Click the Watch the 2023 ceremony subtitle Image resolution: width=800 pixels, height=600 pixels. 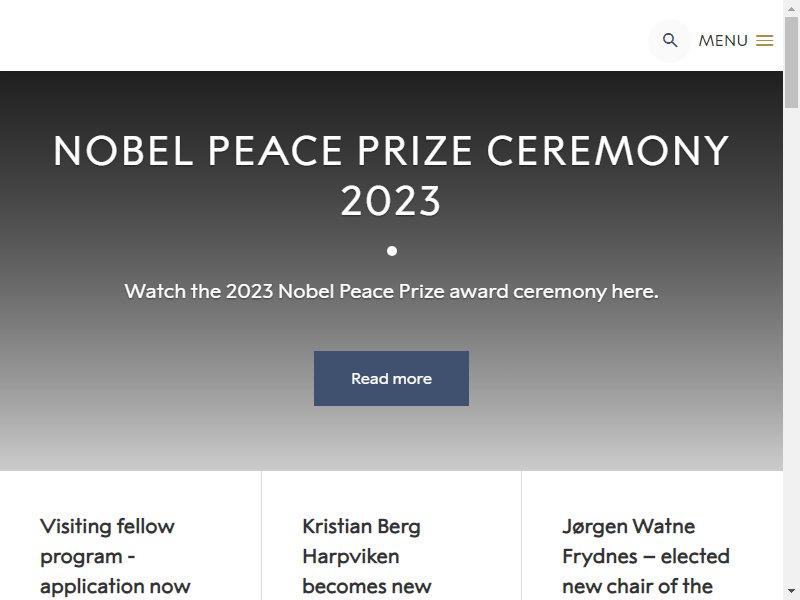[x=391, y=292]
